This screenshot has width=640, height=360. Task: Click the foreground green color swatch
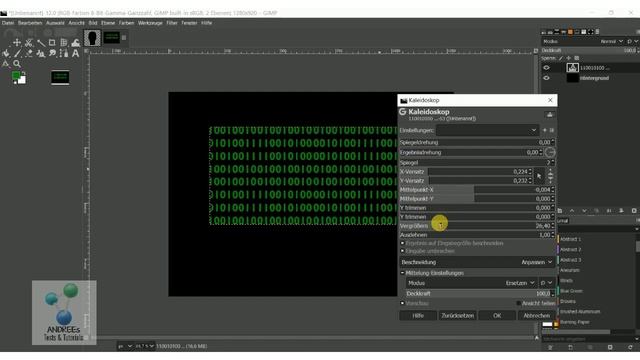click(16, 76)
